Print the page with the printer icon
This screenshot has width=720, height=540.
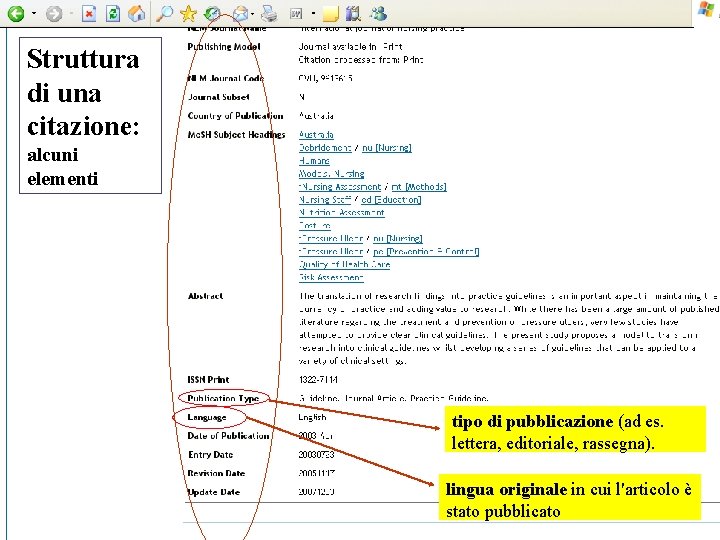click(x=269, y=14)
